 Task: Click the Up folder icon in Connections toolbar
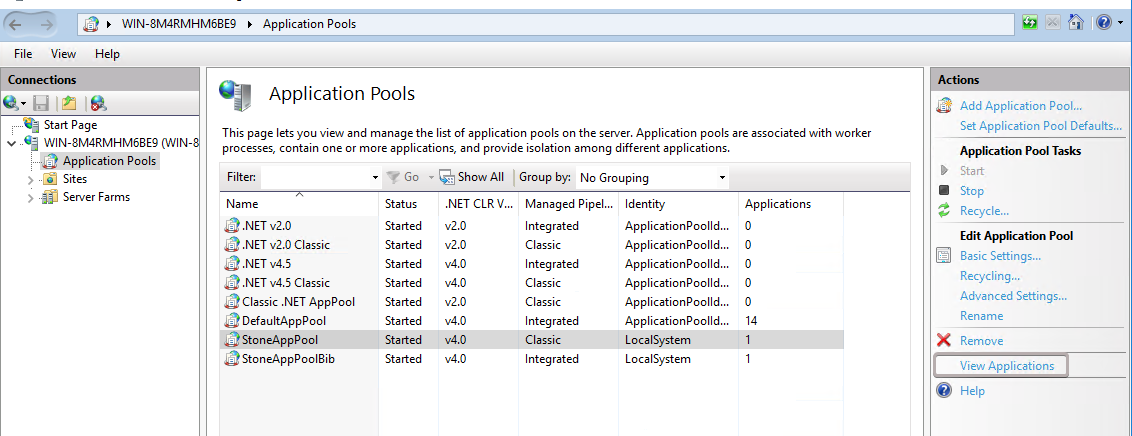pyautogui.click(x=69, y=103)
